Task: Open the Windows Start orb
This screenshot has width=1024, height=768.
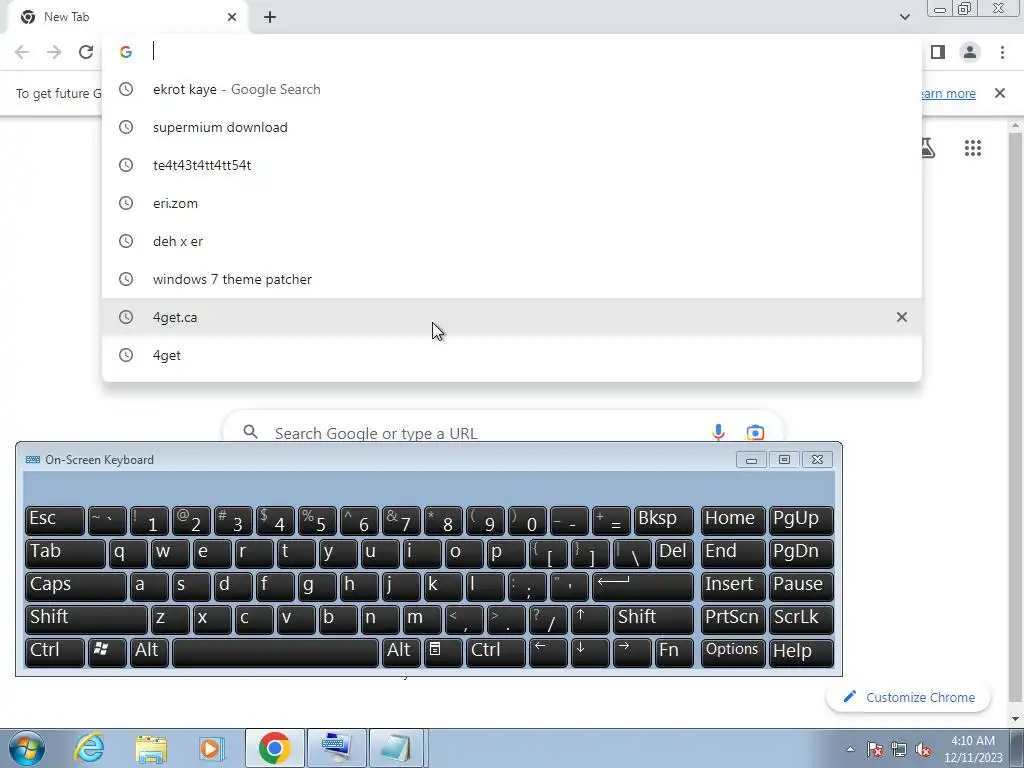Action: point(27,748)
